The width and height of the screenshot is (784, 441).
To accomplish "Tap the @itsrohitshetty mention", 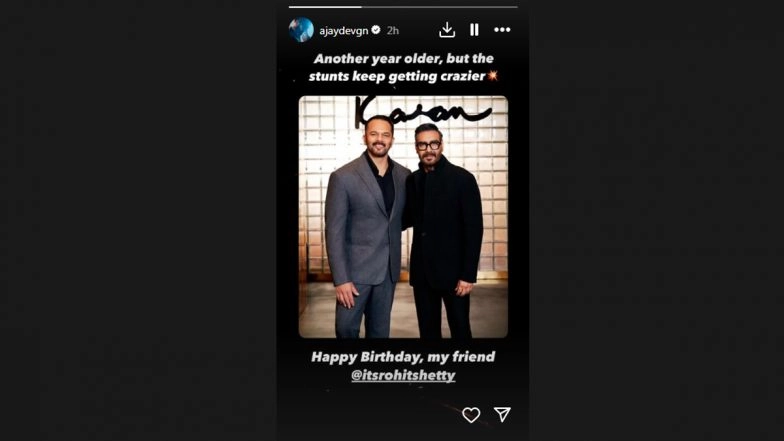I will pos(403,375).
